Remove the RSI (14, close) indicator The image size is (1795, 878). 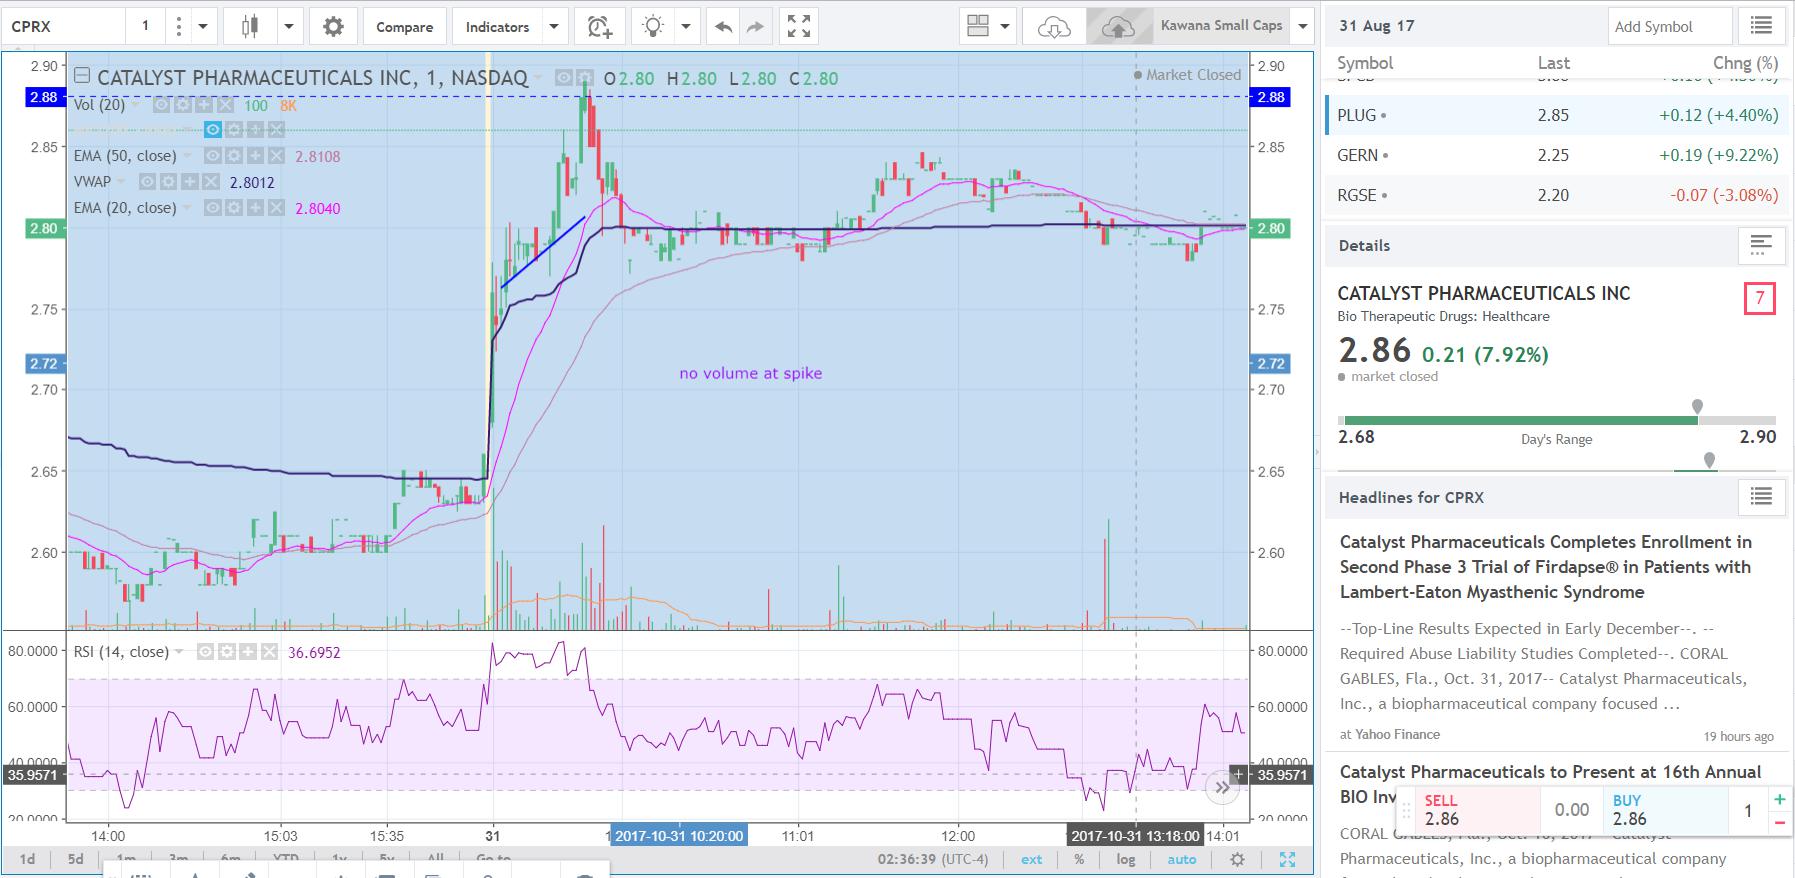coord(270,652)
